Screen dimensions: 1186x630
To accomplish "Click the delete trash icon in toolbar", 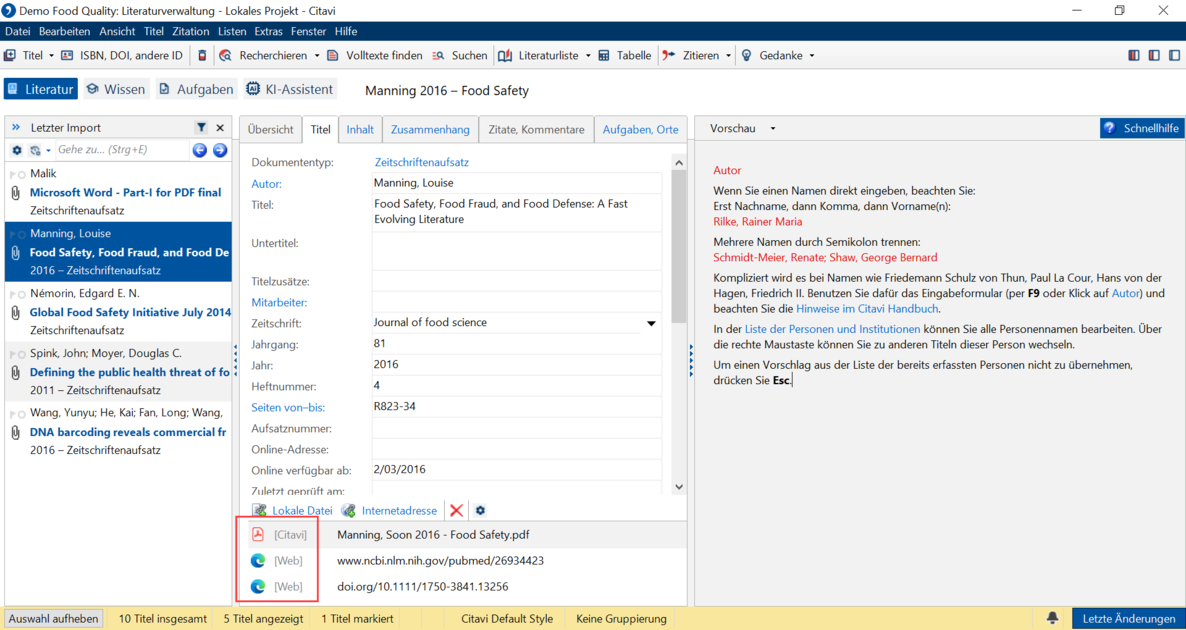I will click(201, 55).
